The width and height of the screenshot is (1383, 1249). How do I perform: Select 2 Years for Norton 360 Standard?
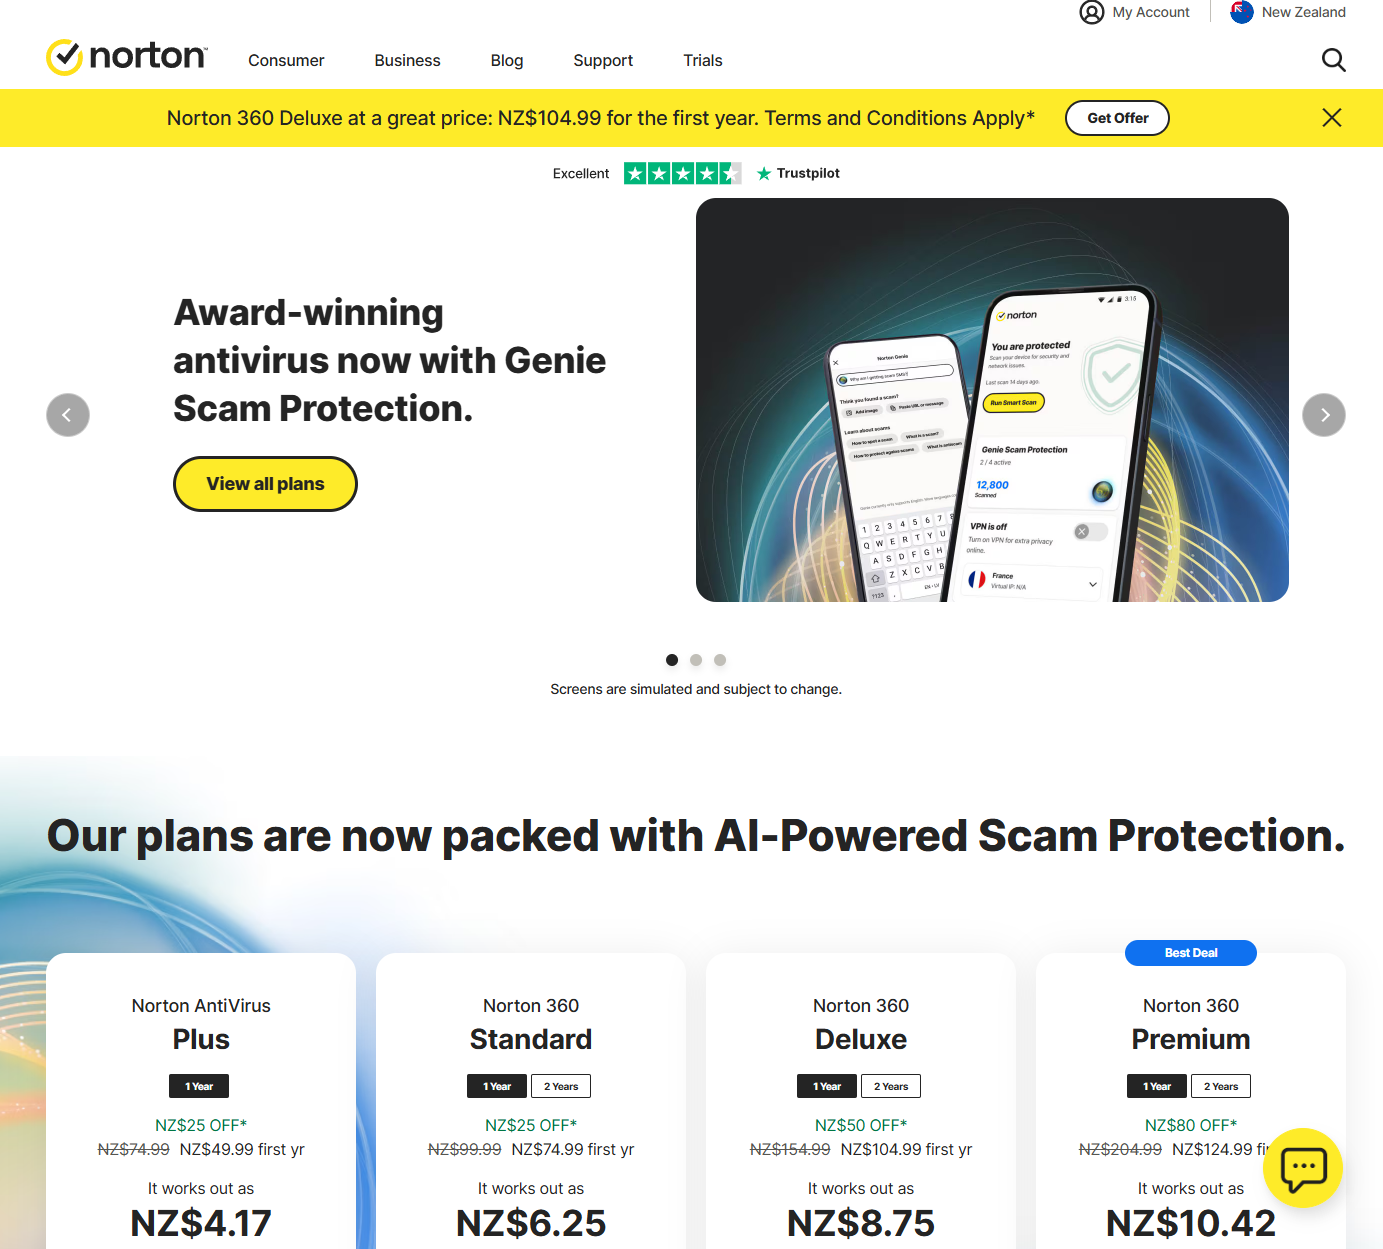point(561,1086)
